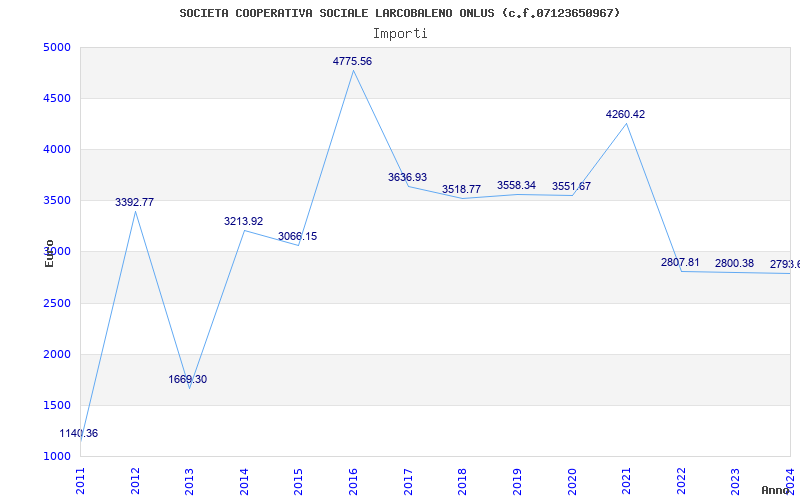Click the 3636.93 data label
The width and height of the screenshot is (800, 500).
point(407,177)
